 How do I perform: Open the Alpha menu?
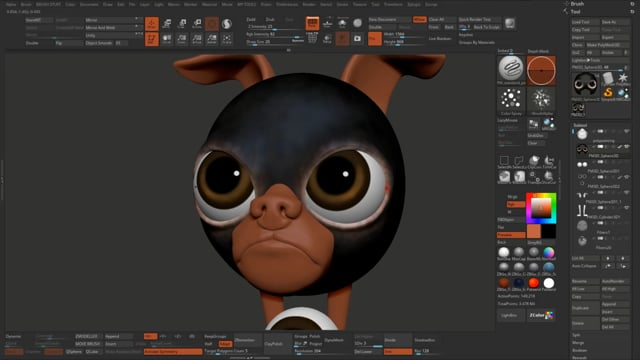click(11, 4)
